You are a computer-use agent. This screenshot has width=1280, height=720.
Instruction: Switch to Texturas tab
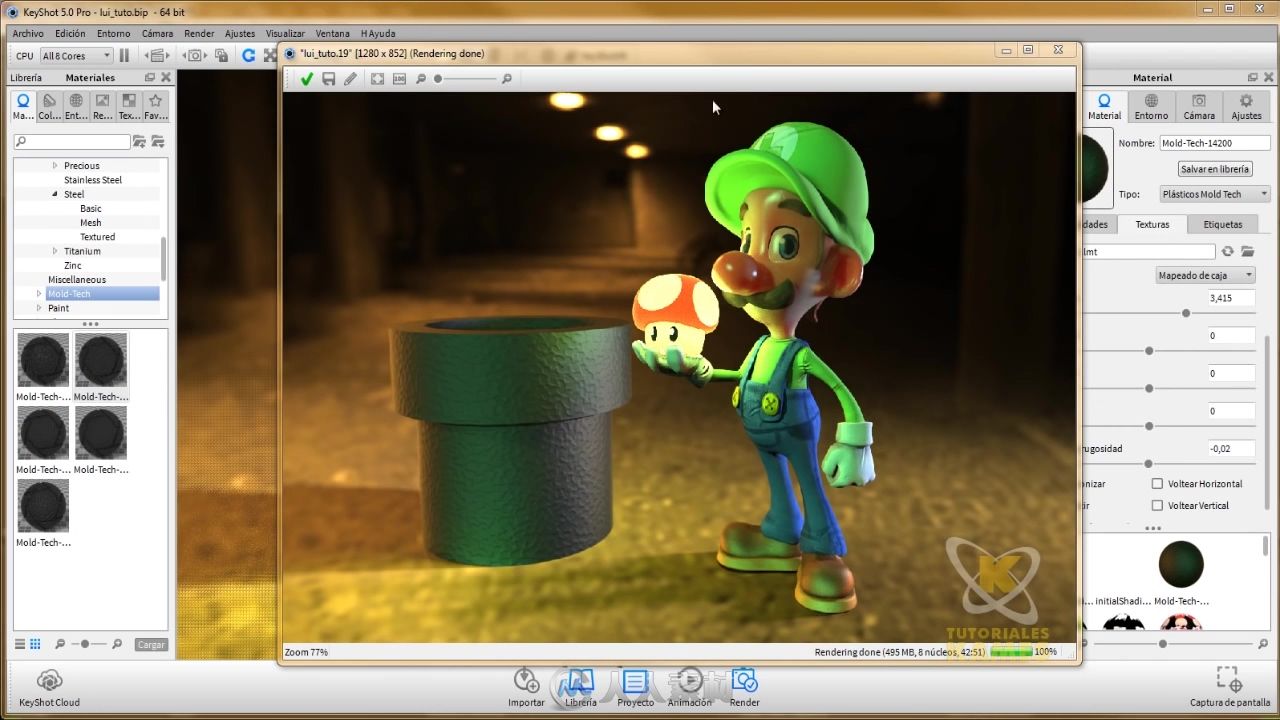[1152, 224]
